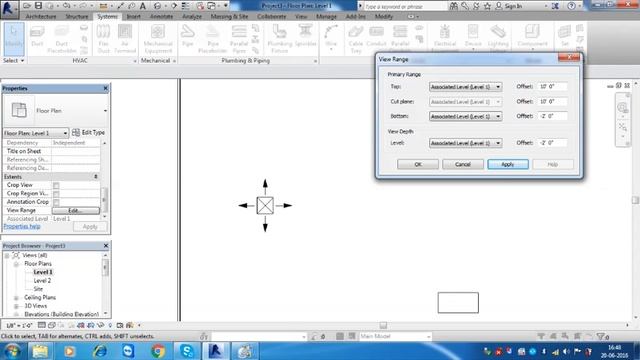Select the Wire tool

click(331, 37)
